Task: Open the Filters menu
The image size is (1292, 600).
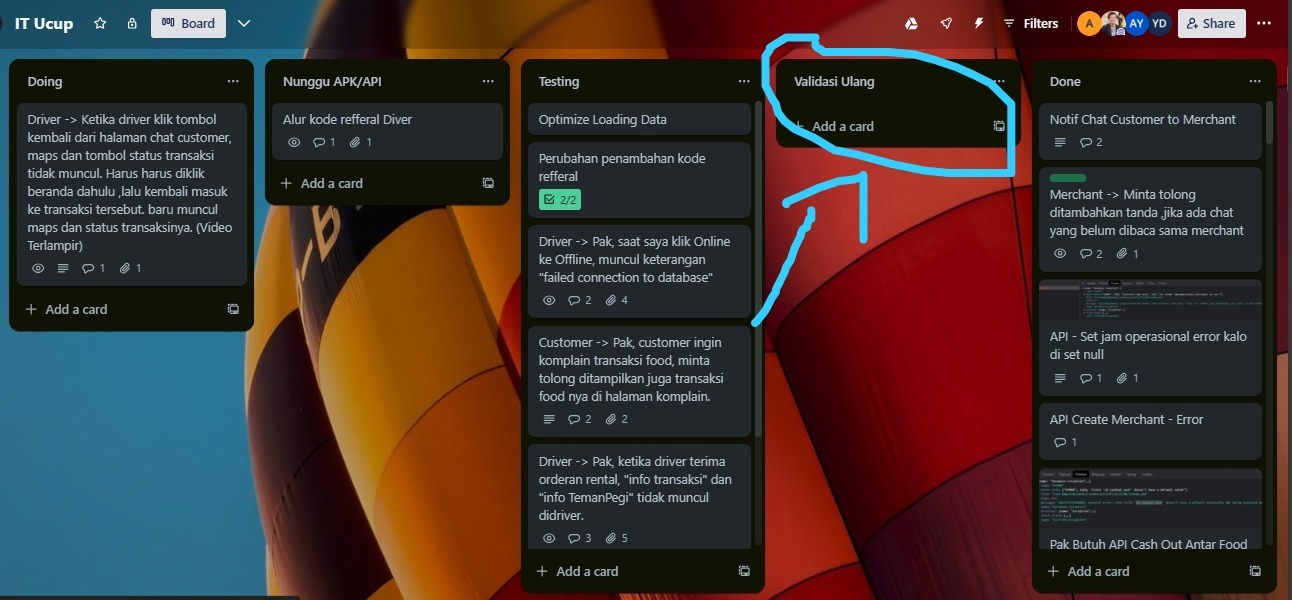Action: coord(1030,23)
